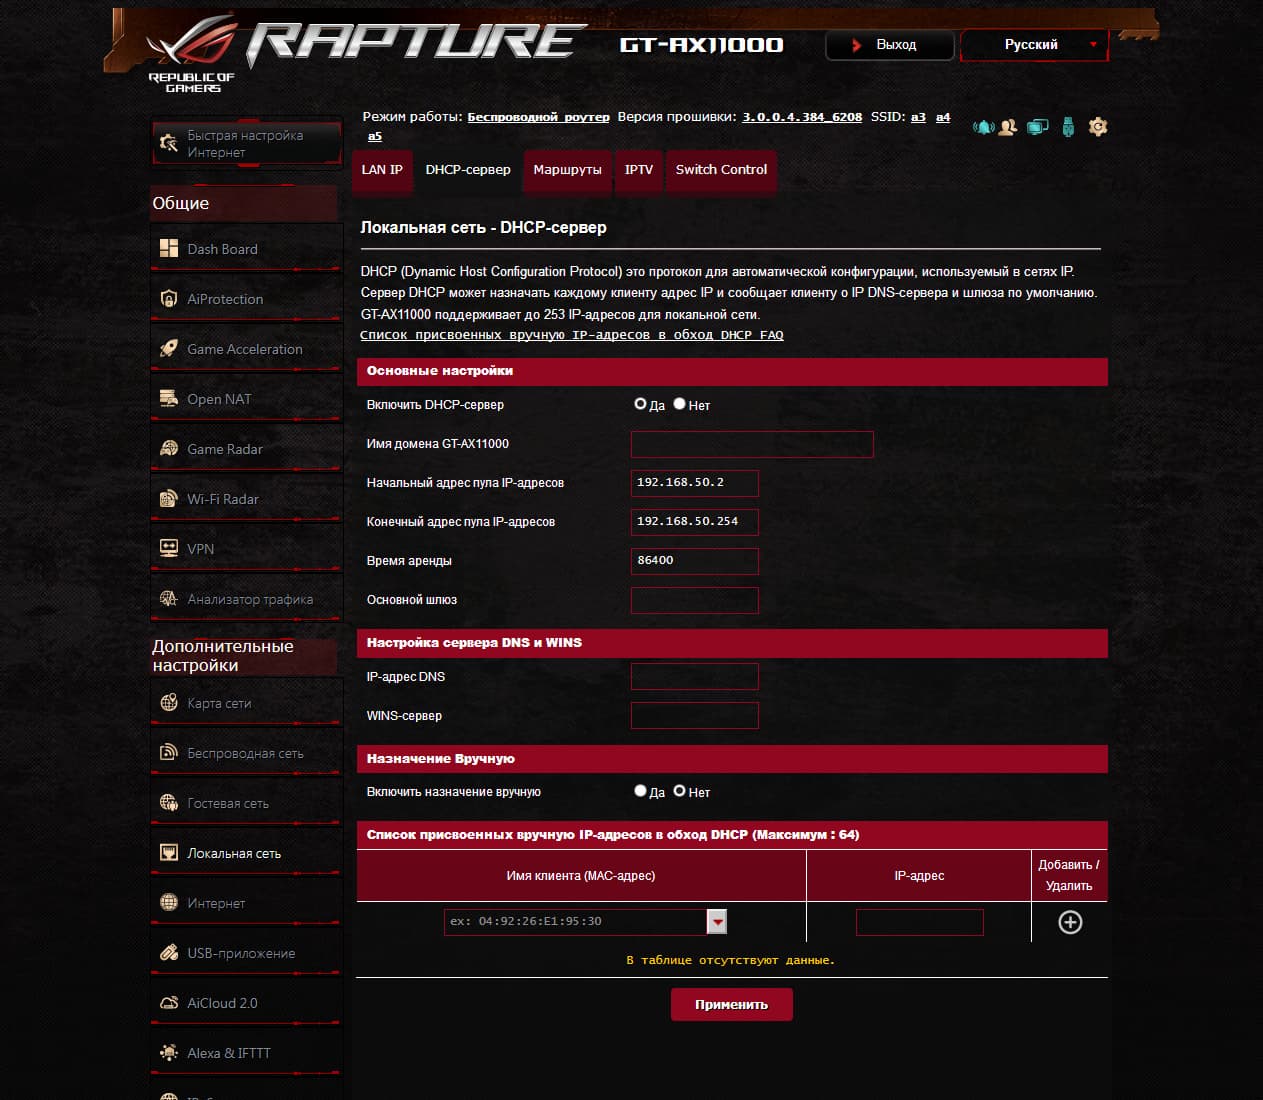Open the USB-приложение menu entry

pyautogui.click(x=246, y=953)
